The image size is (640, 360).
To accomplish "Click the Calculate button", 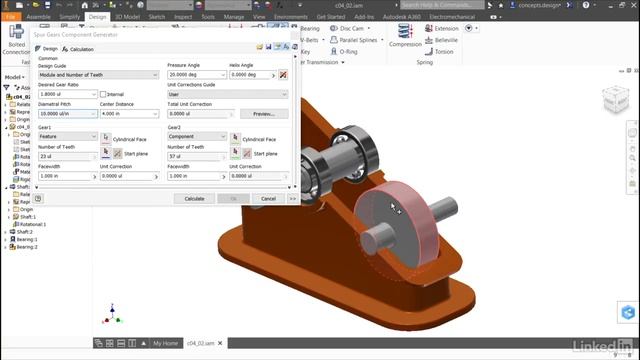I will pyautogui.click(x=194, y=199).
